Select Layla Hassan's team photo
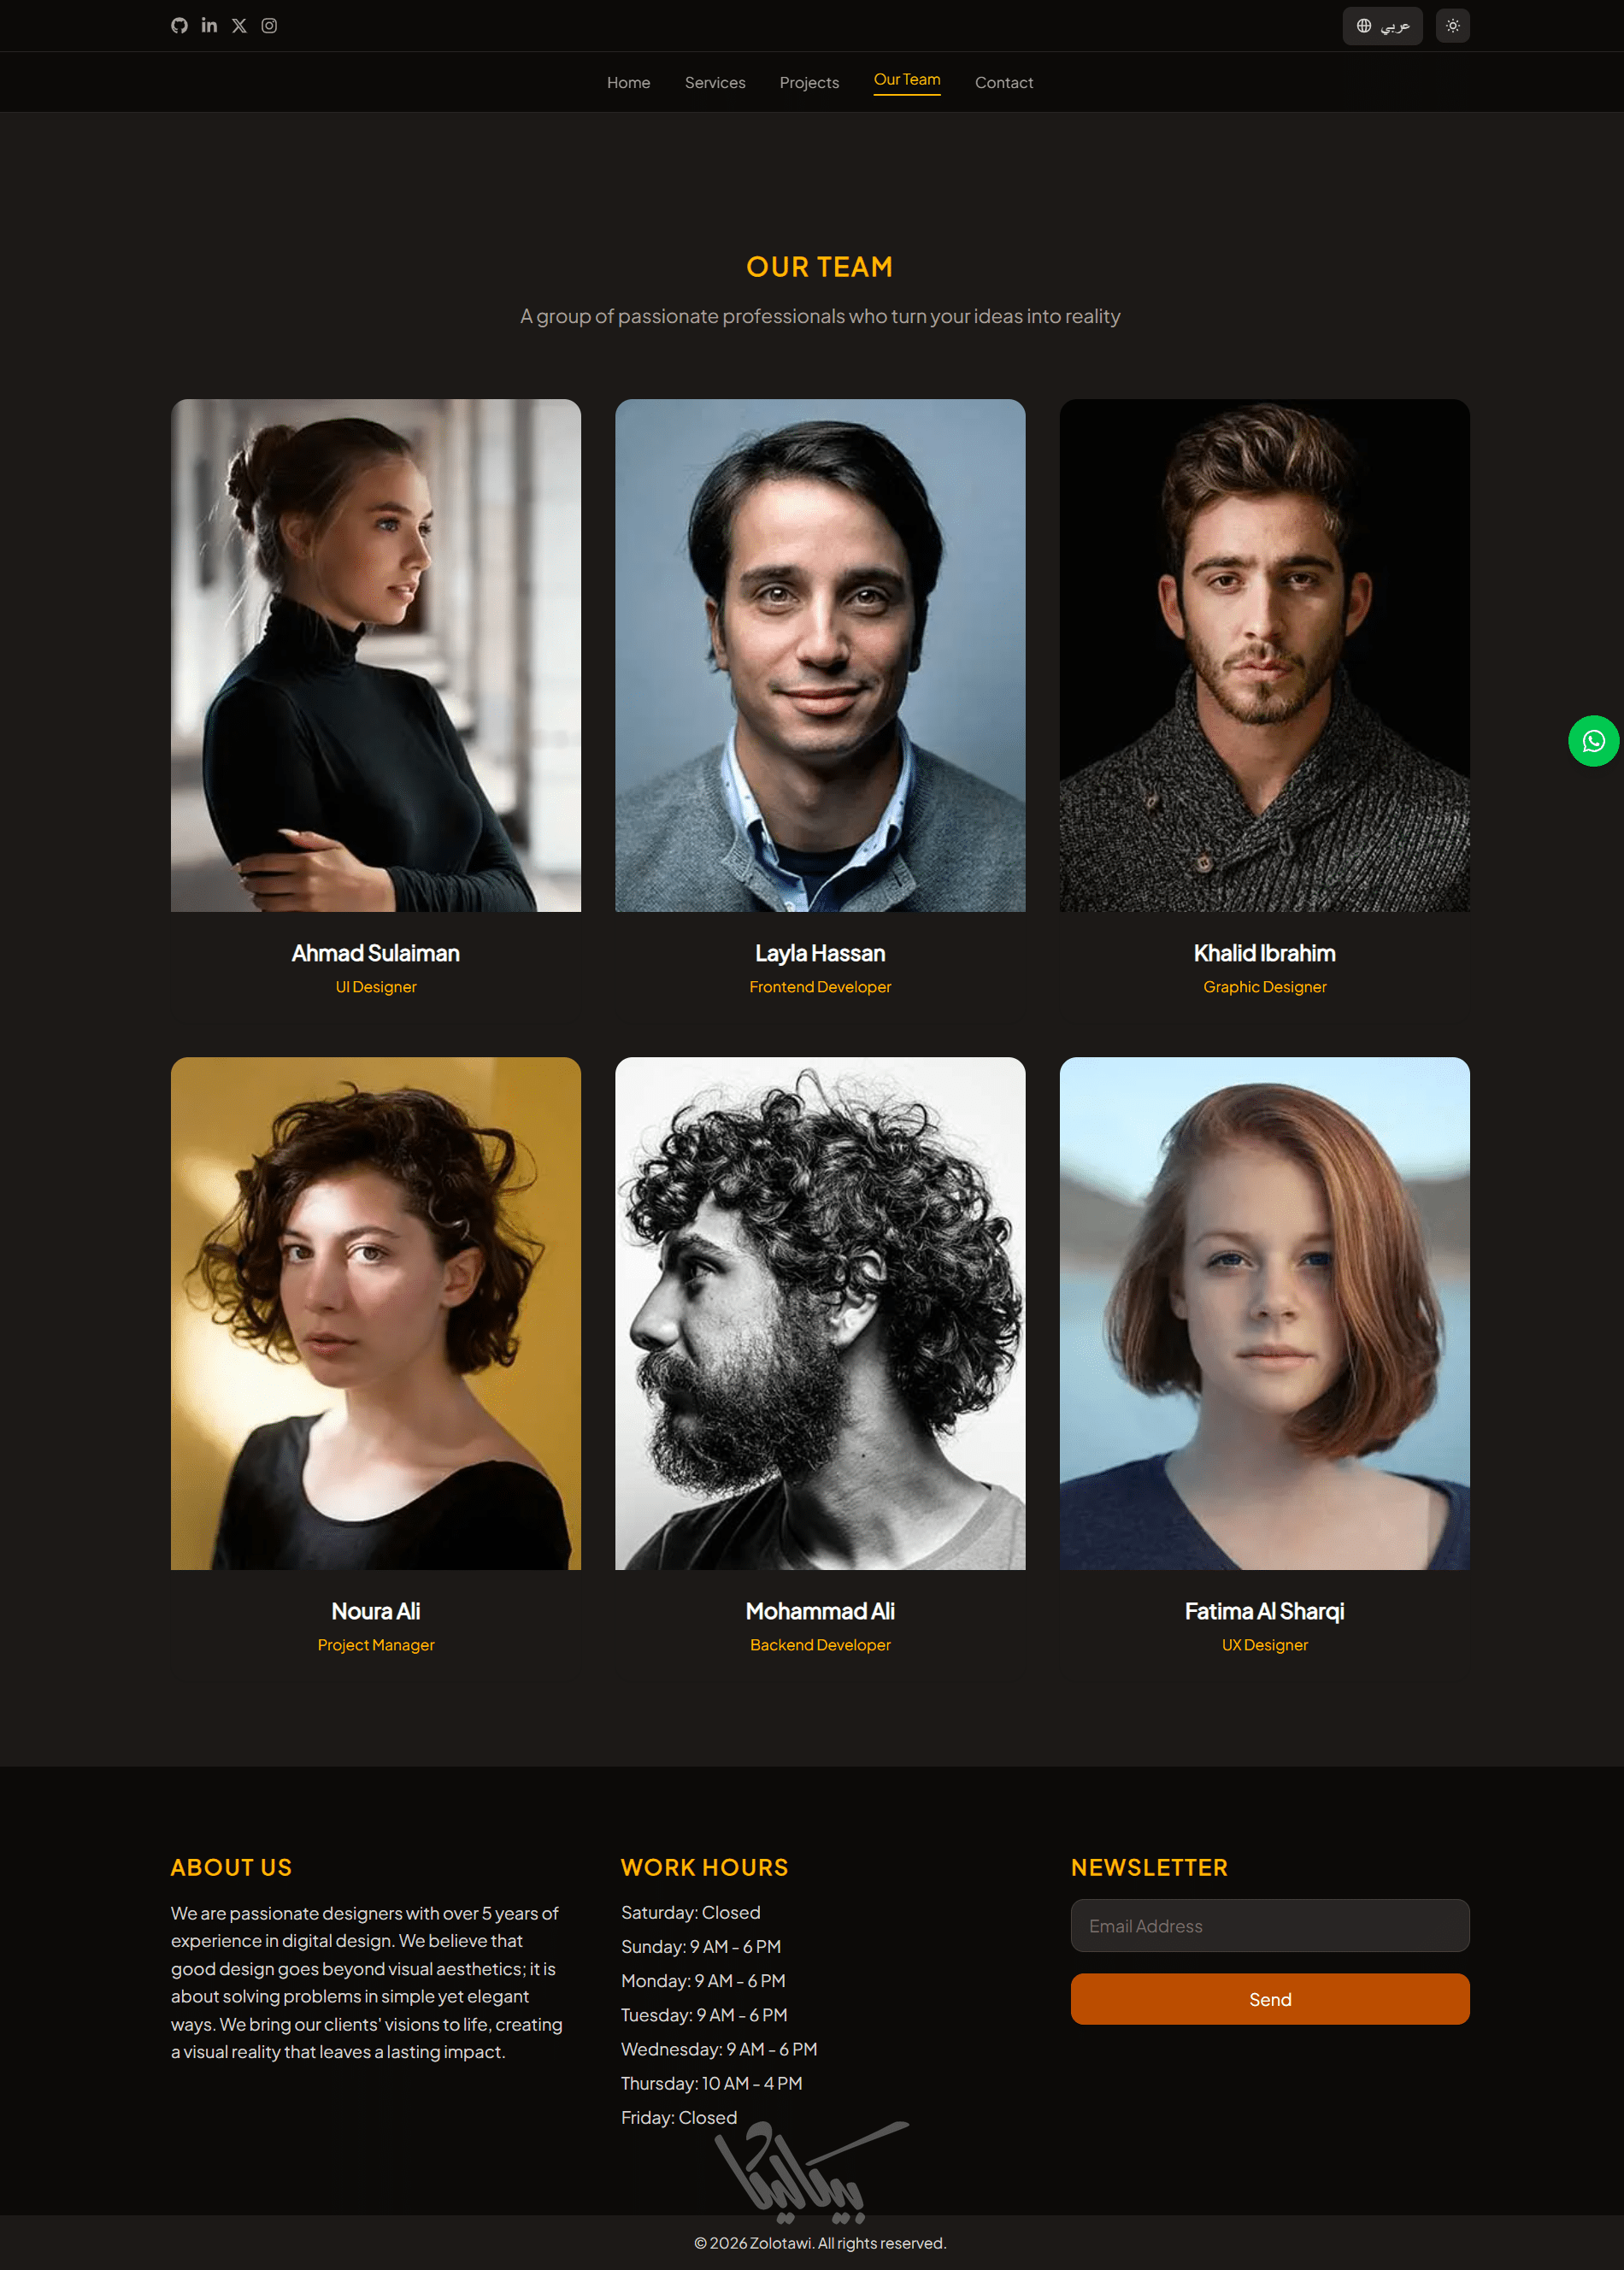Screen dimensions: 1624x2270 tap(820, 655)
